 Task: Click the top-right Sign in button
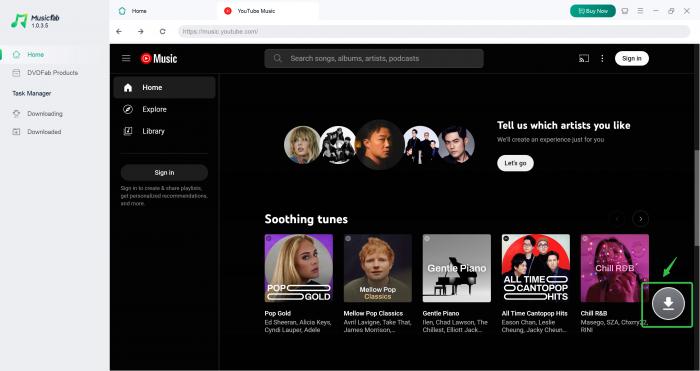[632, 58]
